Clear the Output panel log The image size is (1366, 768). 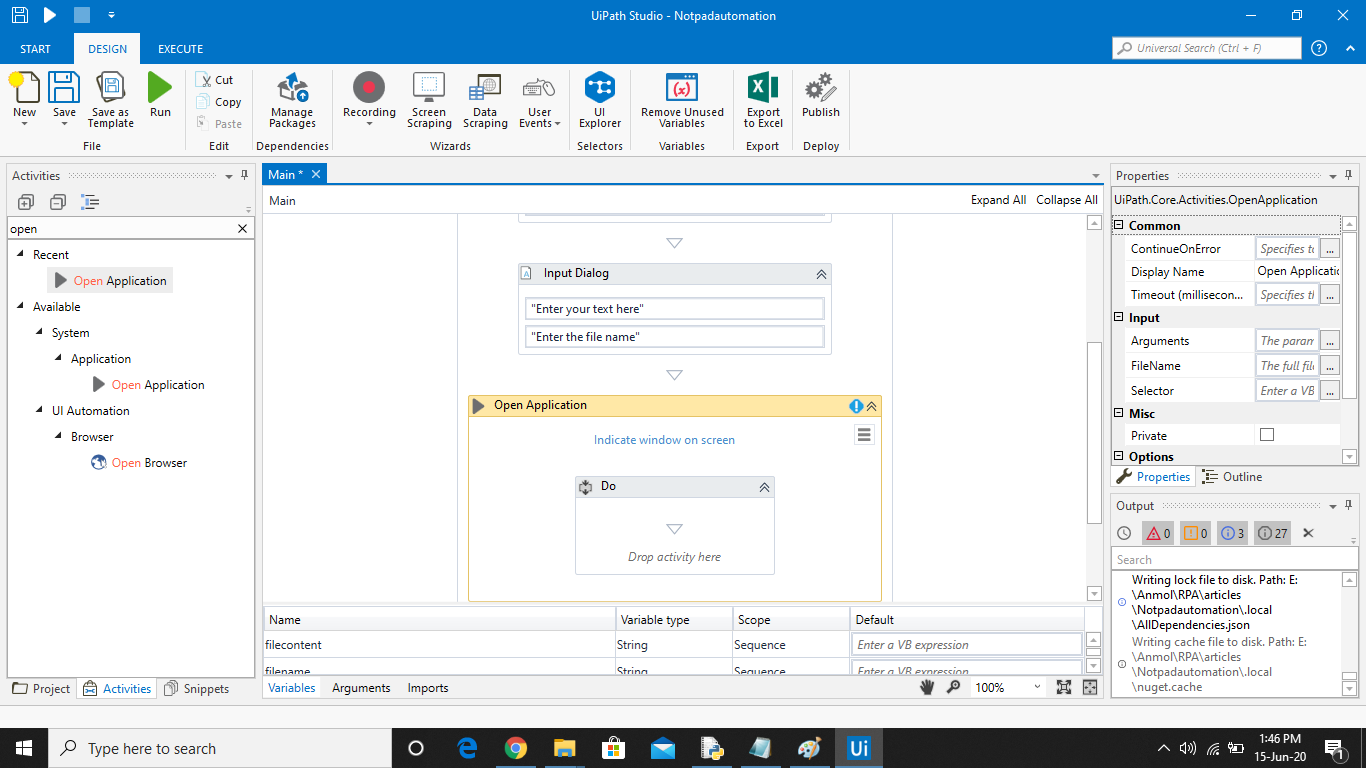coord(1308,533)
